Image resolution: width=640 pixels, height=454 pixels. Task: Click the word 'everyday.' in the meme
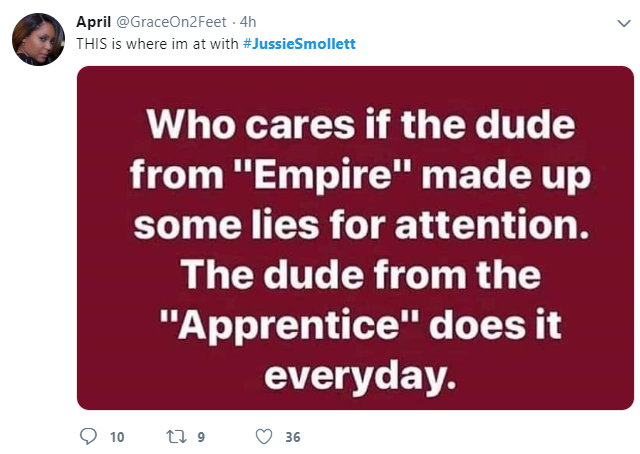[360, 376]
